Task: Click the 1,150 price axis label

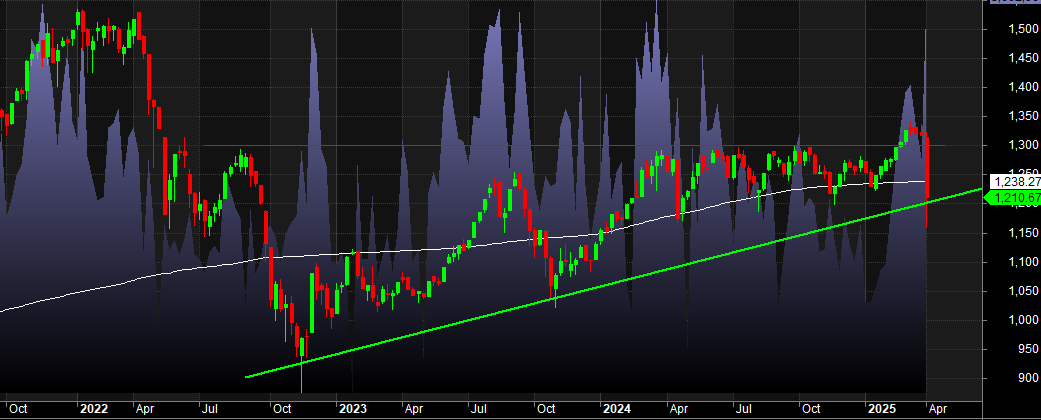Action: tap(1013, 233)
